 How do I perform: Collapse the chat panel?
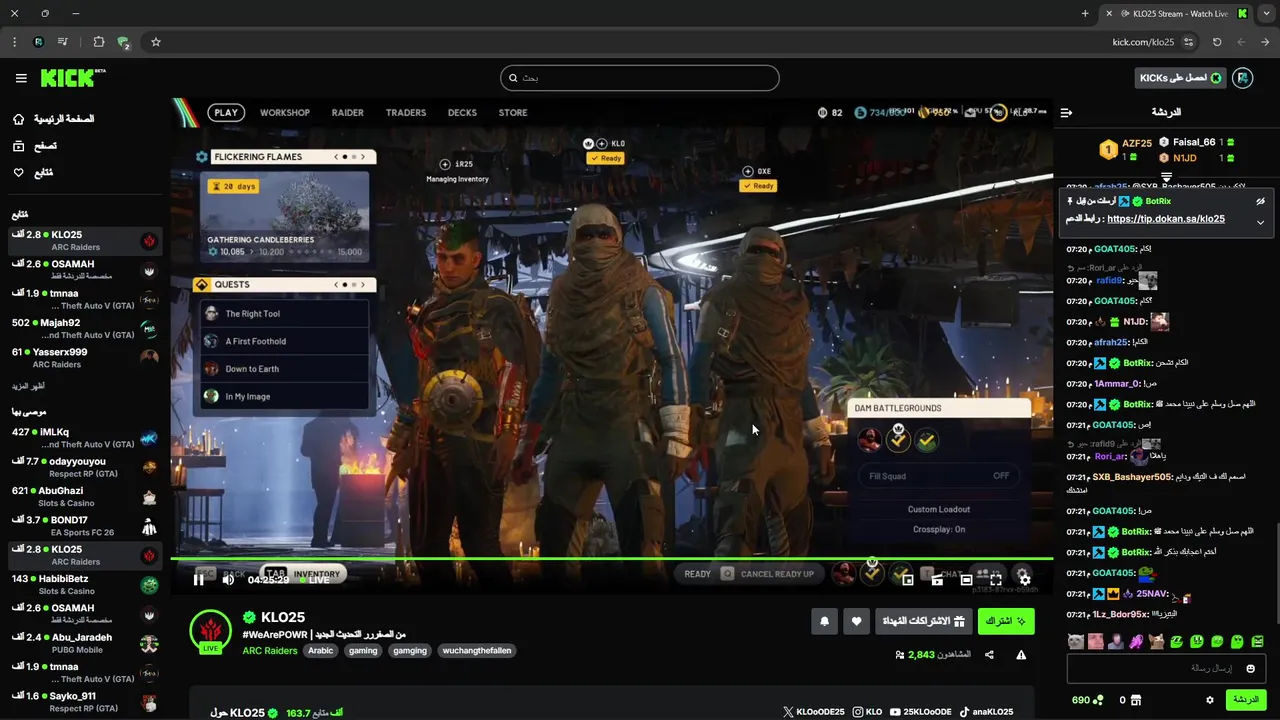pos(1066,112)
